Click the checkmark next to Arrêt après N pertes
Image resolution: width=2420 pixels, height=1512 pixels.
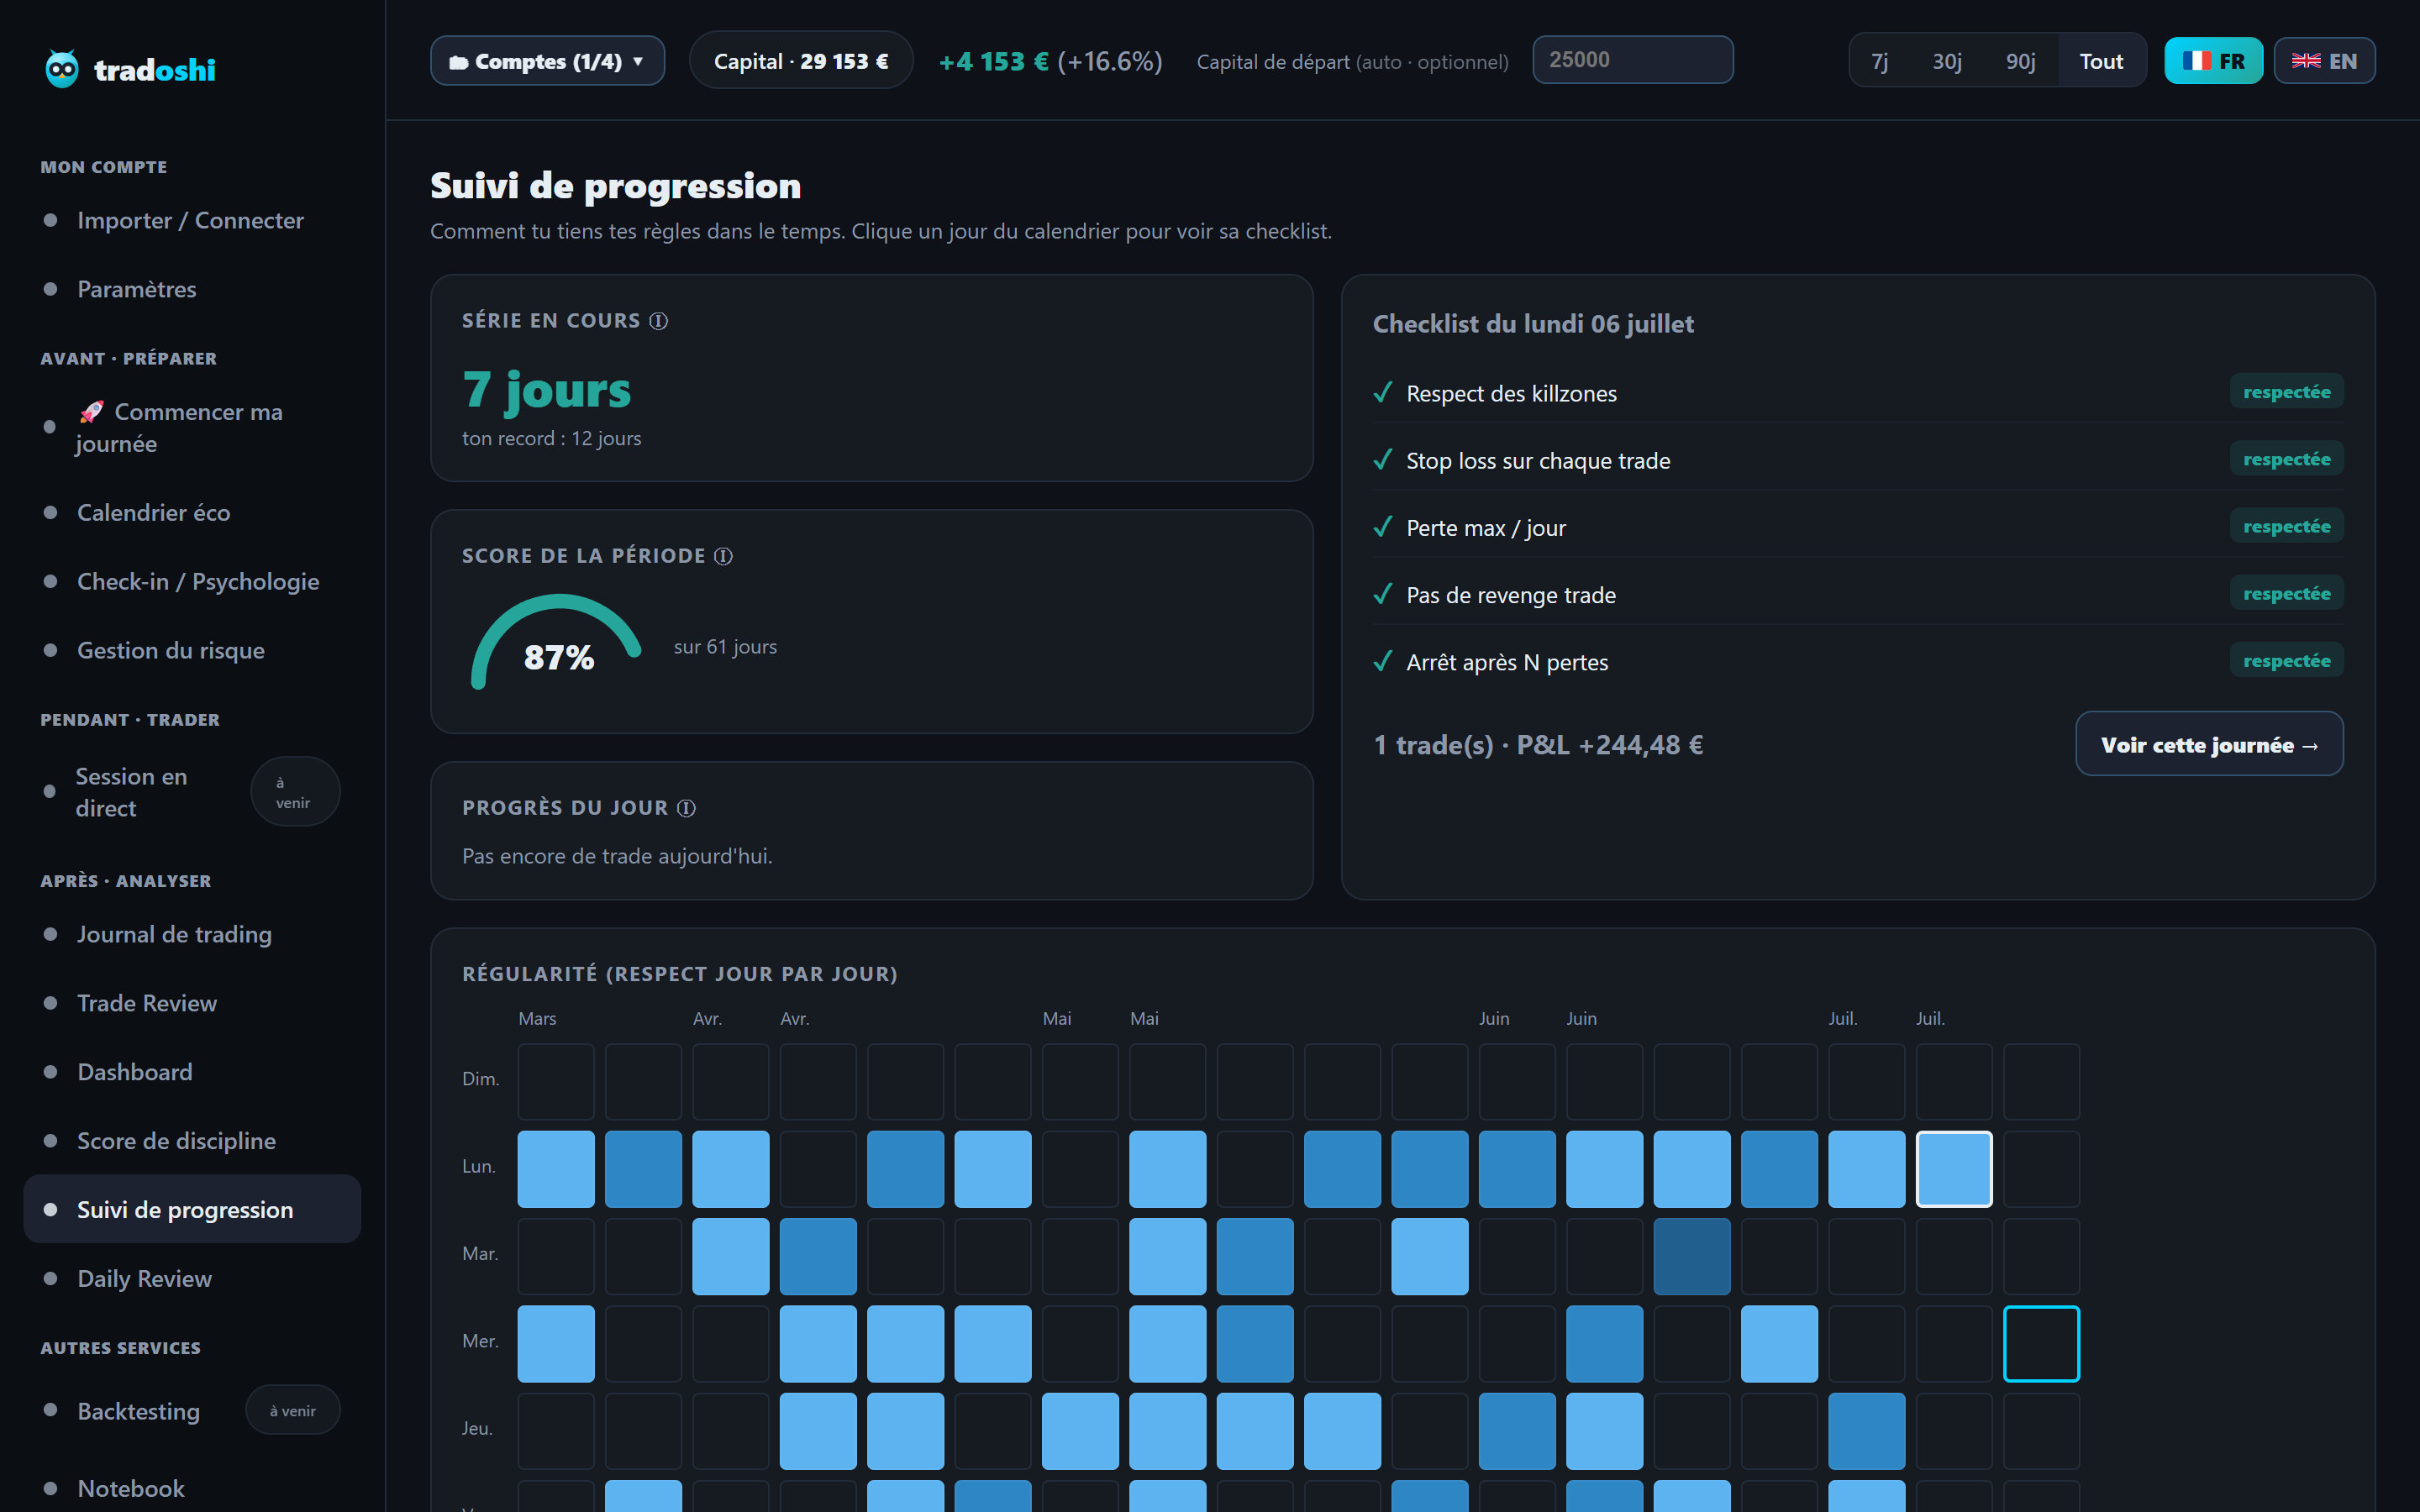(x=1383, y=661)
